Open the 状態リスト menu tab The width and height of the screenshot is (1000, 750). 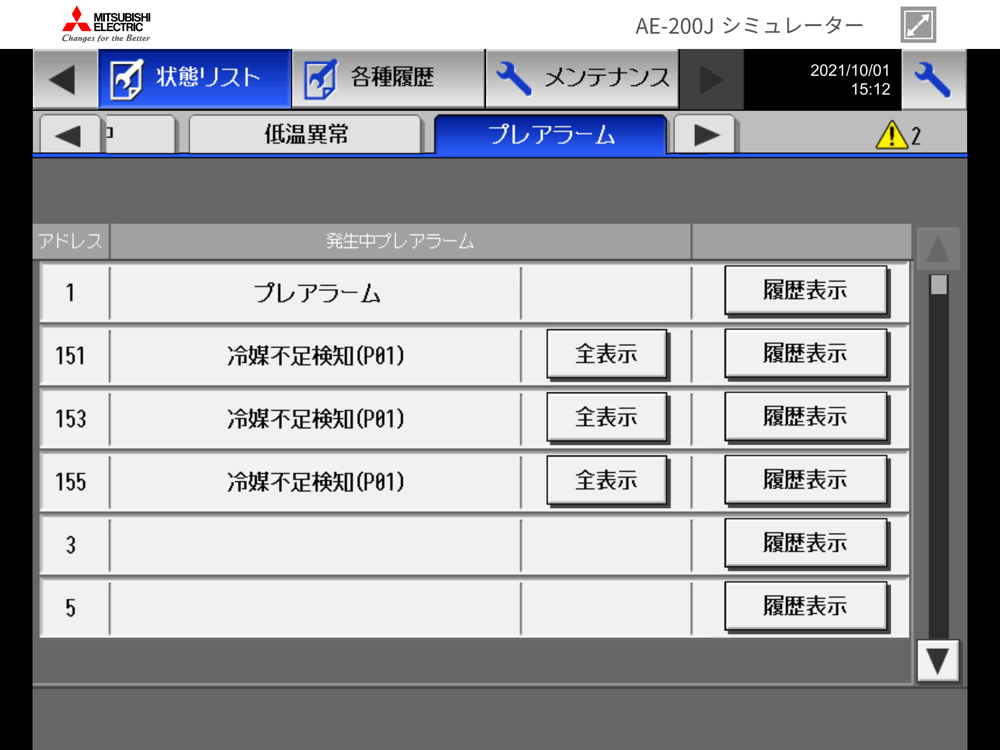[195, 79]
